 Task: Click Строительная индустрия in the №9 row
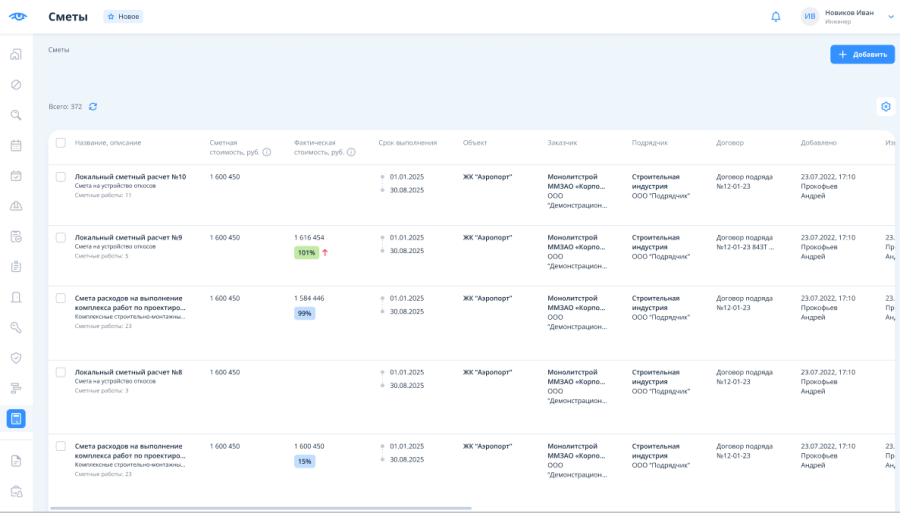point(655,242)
